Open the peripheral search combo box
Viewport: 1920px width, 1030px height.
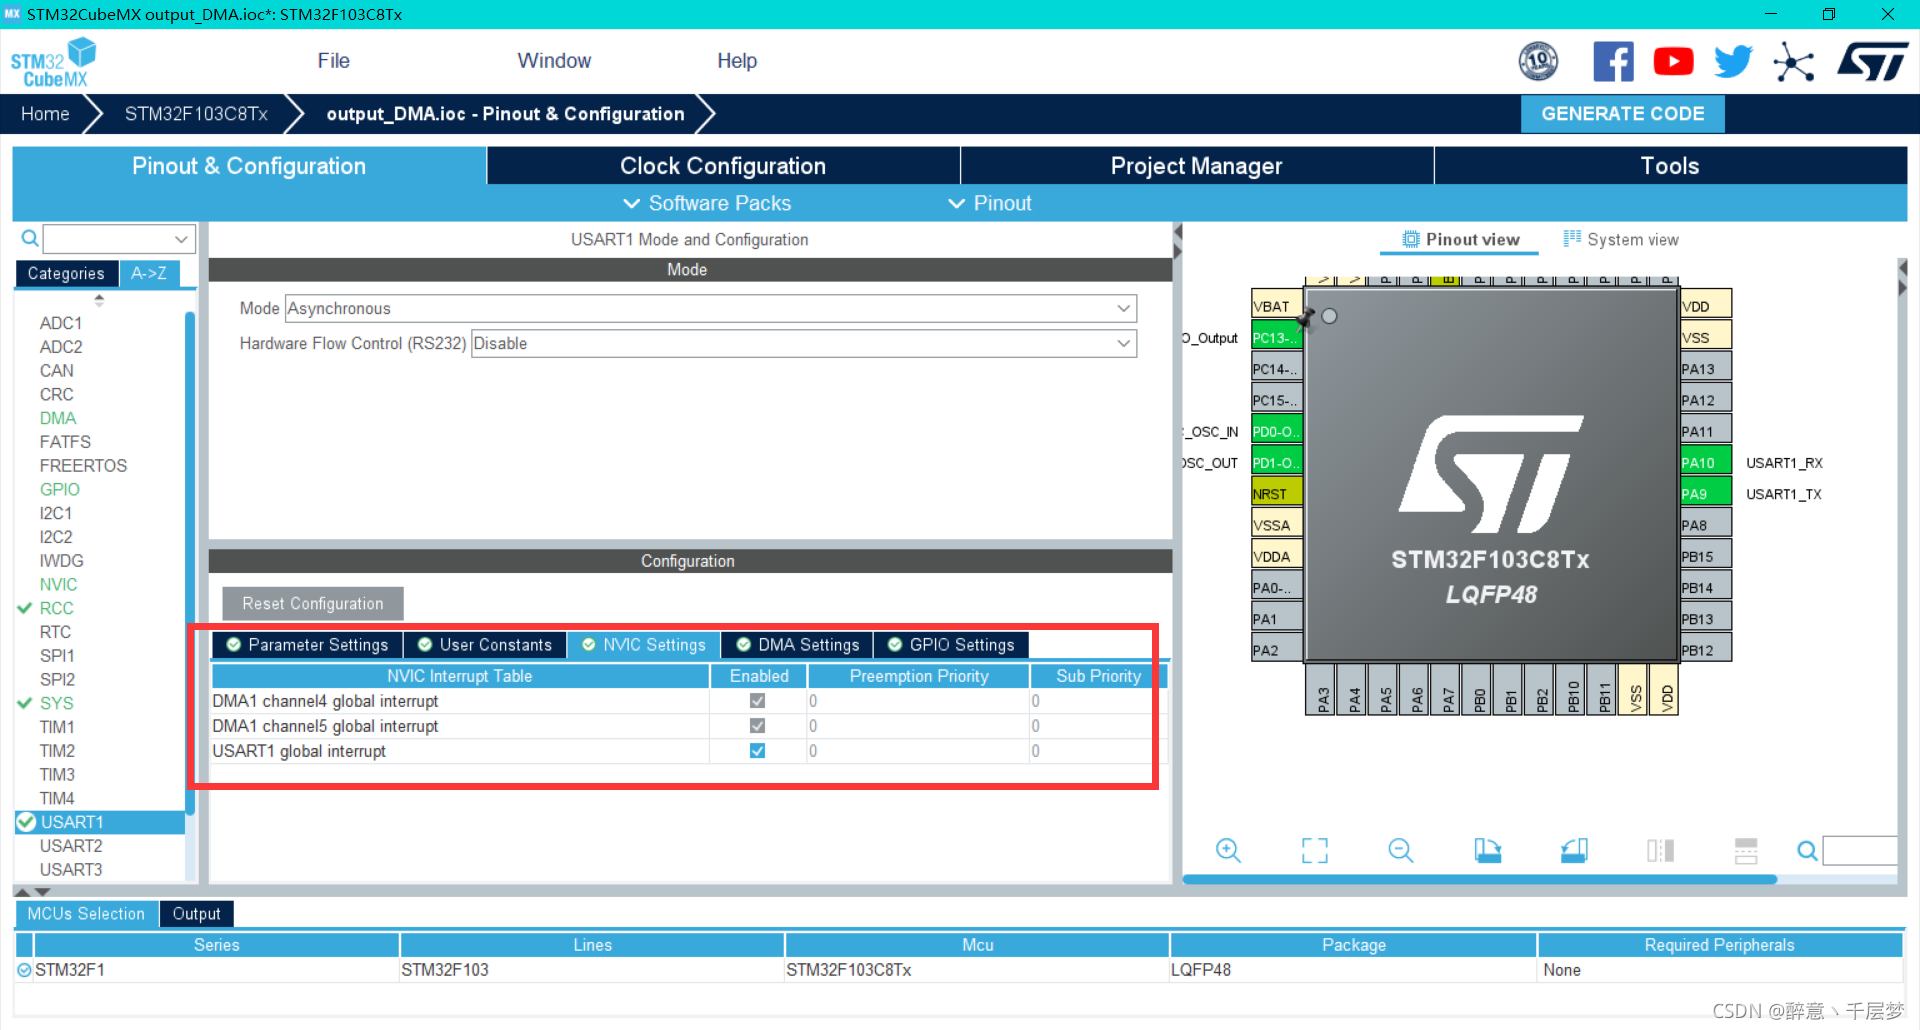click(x=119, y=239)
